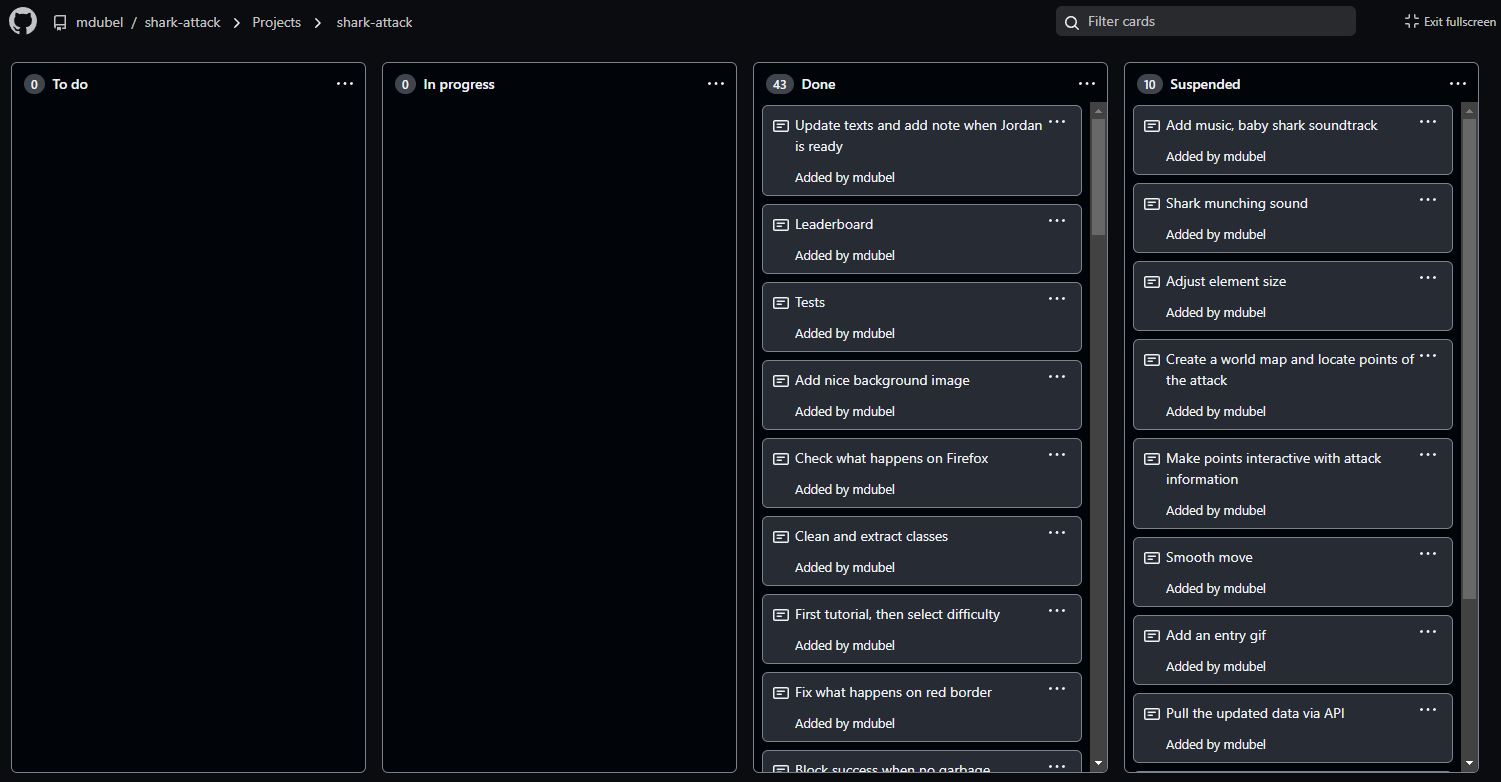1501x782 pixels.
Task: Click the Exit fullscreen icon
Action: click(x=1411, y=21)
